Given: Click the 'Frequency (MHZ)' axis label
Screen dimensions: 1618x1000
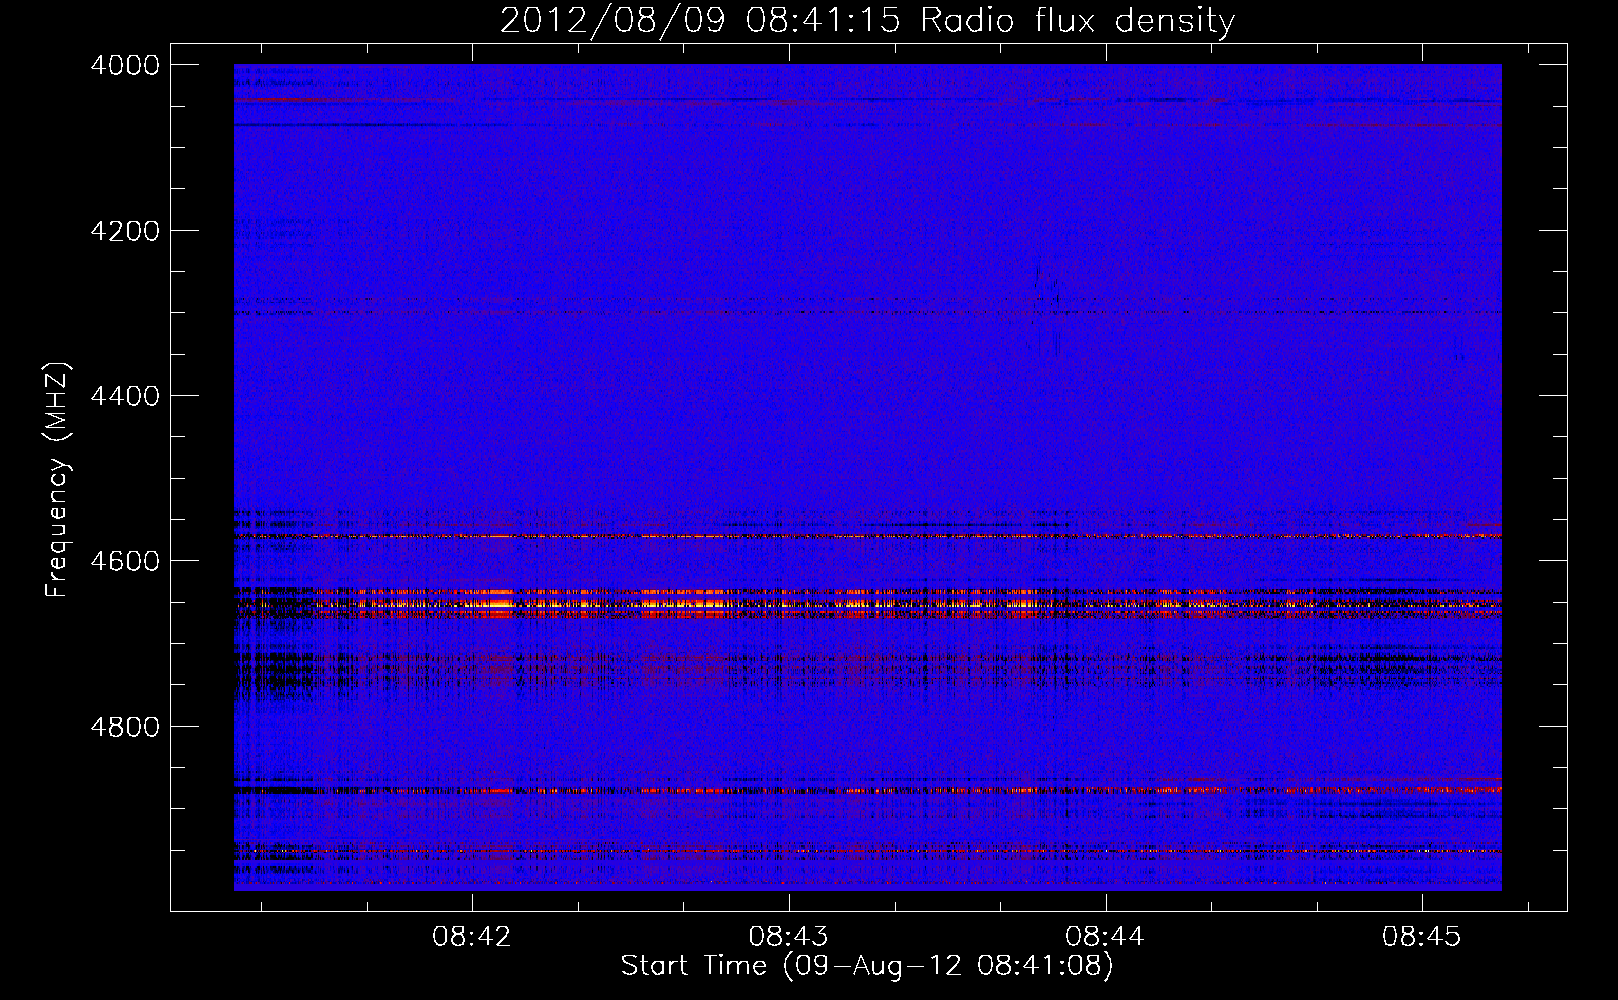Looking at the screenshot, I should (x=57, y=480).
